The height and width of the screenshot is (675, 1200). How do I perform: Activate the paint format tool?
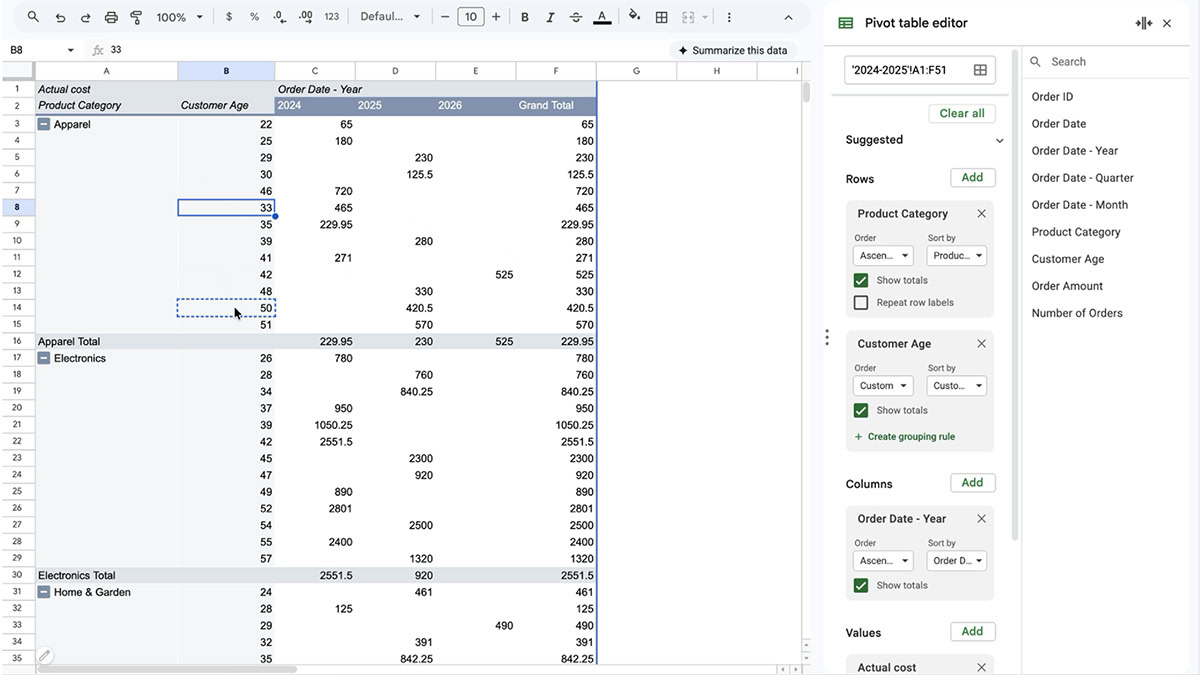tap(136, 17)
